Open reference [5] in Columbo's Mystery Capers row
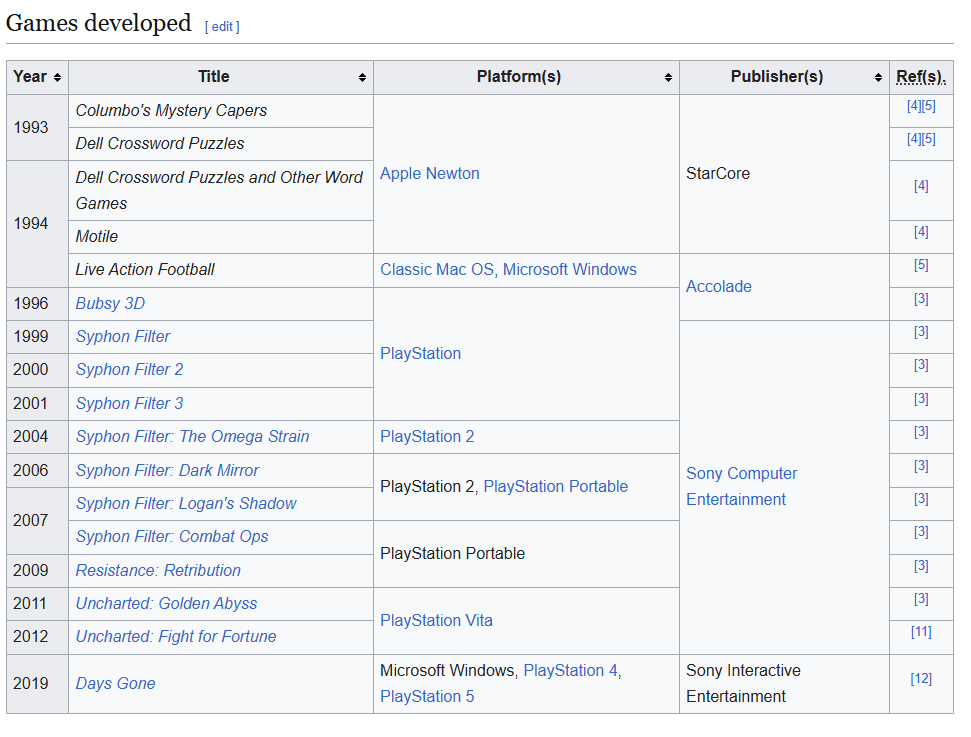Image resolution: width=971 pixels, height=737 pixels. (929, 106)
